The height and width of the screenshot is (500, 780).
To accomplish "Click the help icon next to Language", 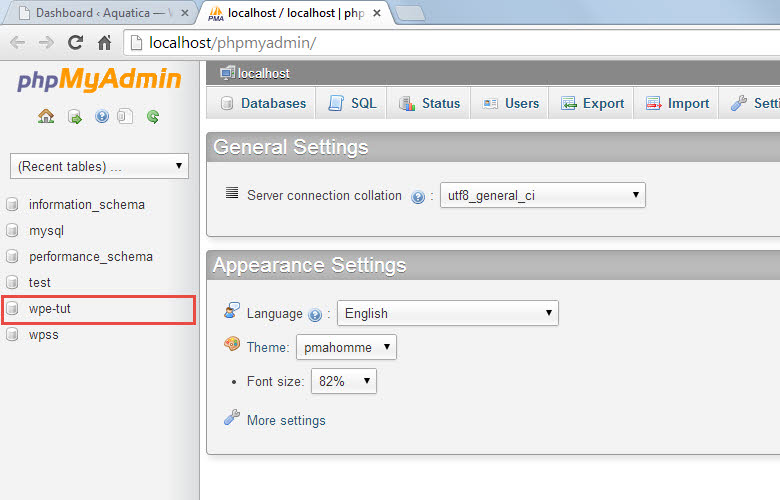I will [315, 315].
